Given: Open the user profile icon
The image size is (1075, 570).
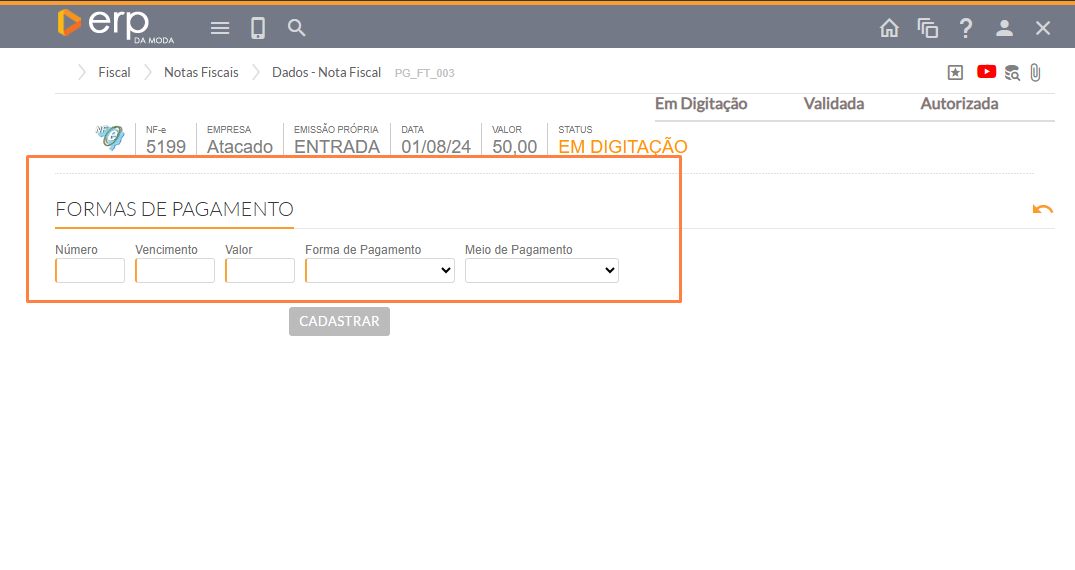Looking at the screenshot, I should point(1005,28).
